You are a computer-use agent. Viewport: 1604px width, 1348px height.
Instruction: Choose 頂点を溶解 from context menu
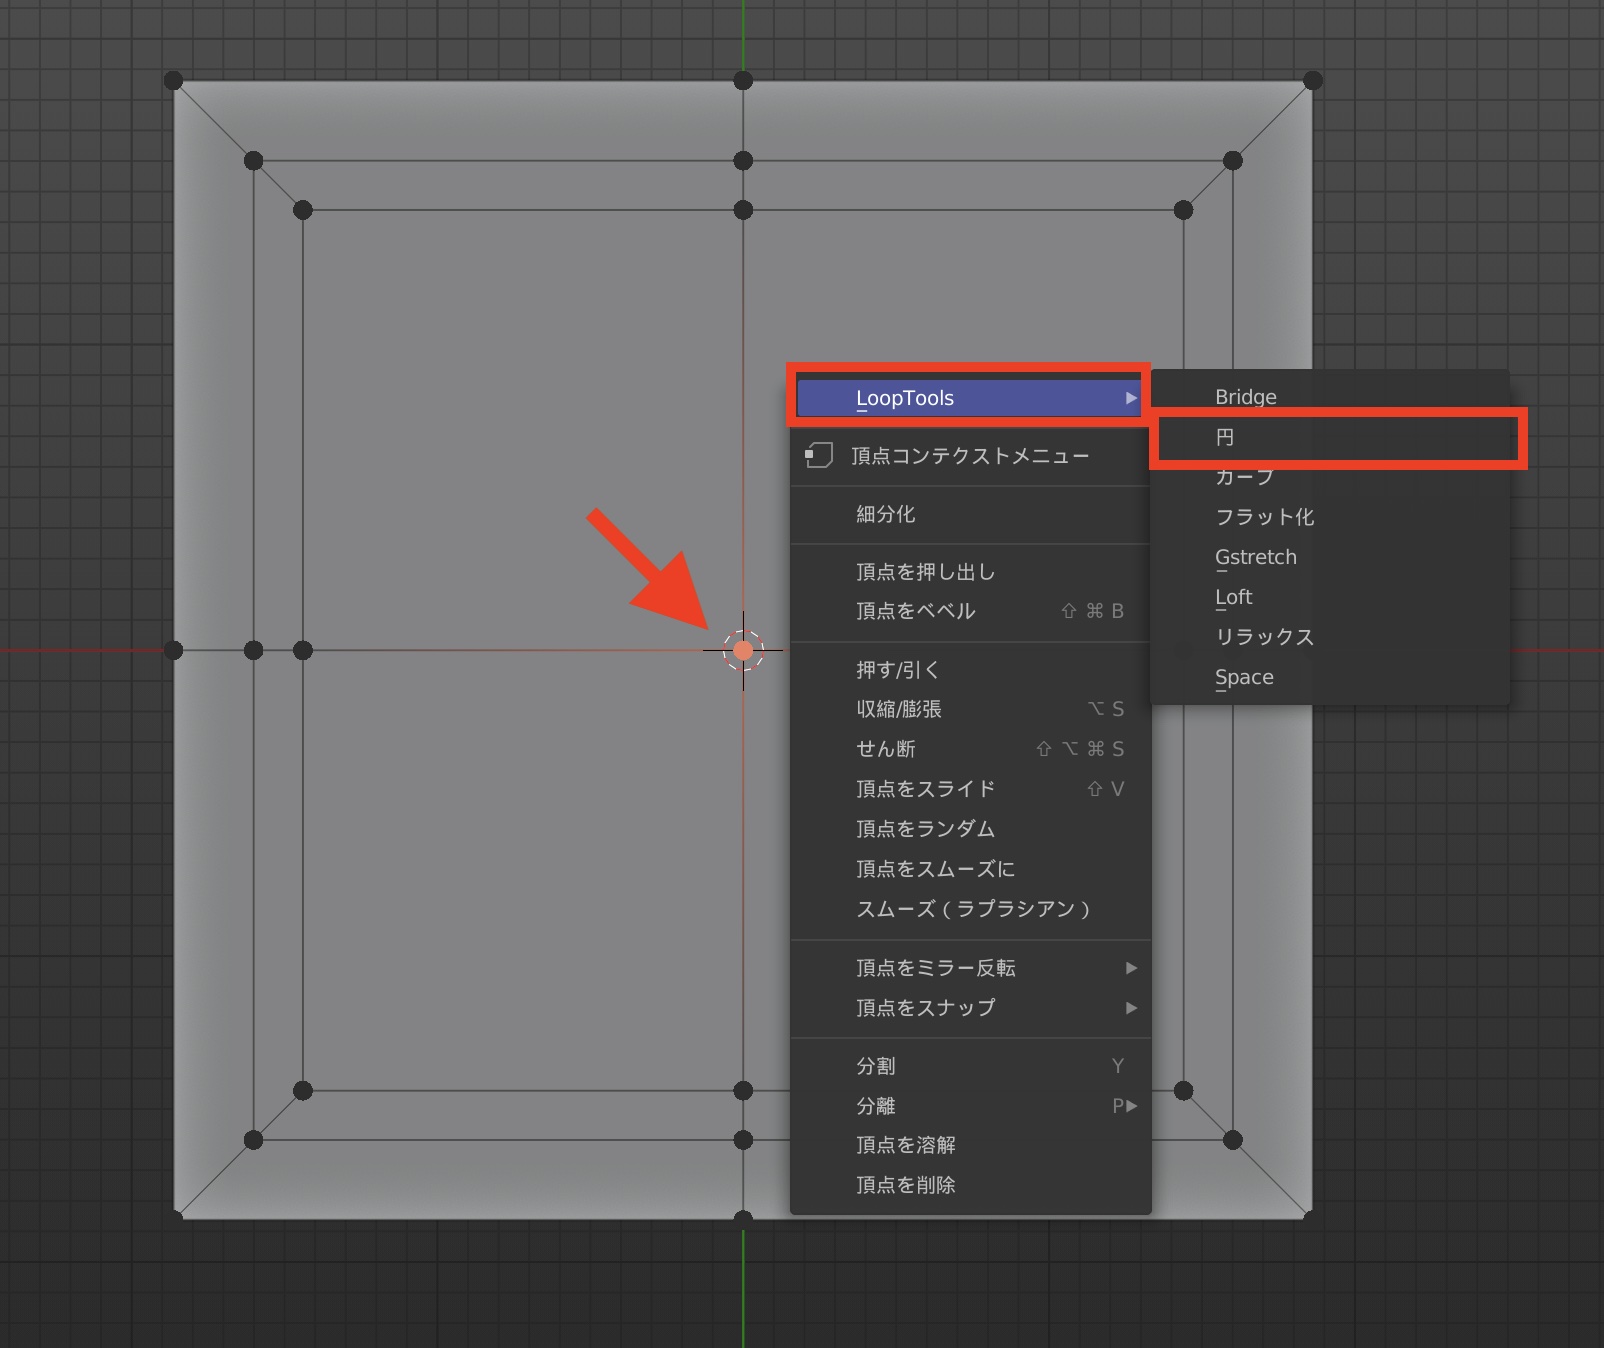pos(905,1145)
